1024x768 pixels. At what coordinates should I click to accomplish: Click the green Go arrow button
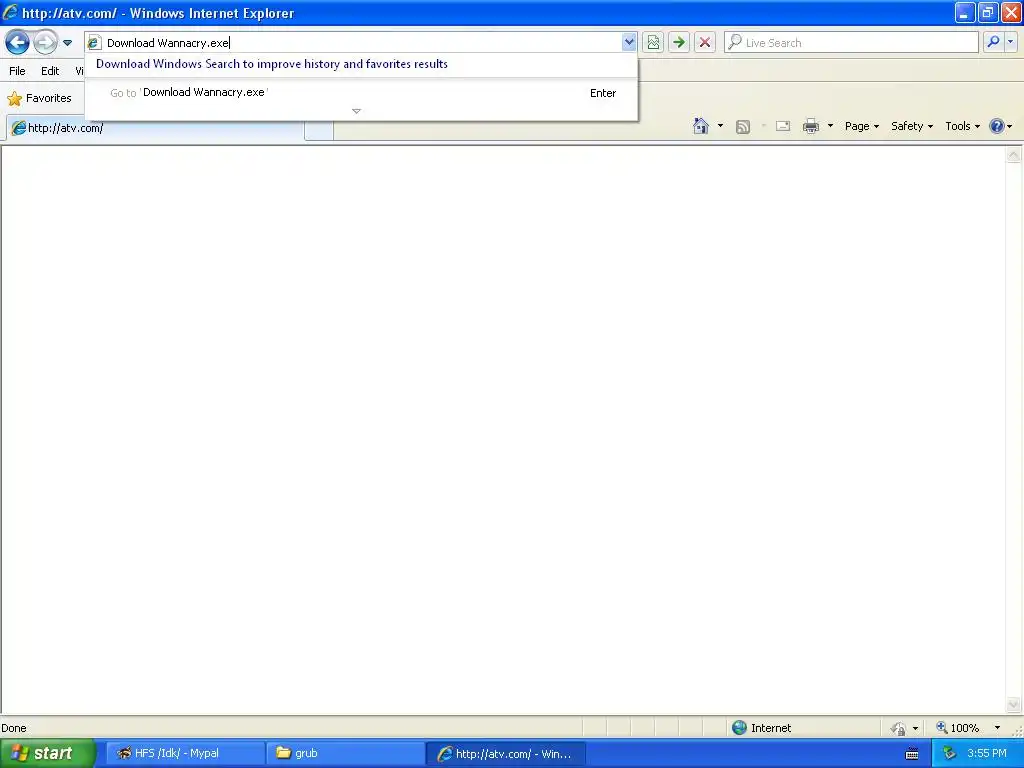[x=679, y=43]
